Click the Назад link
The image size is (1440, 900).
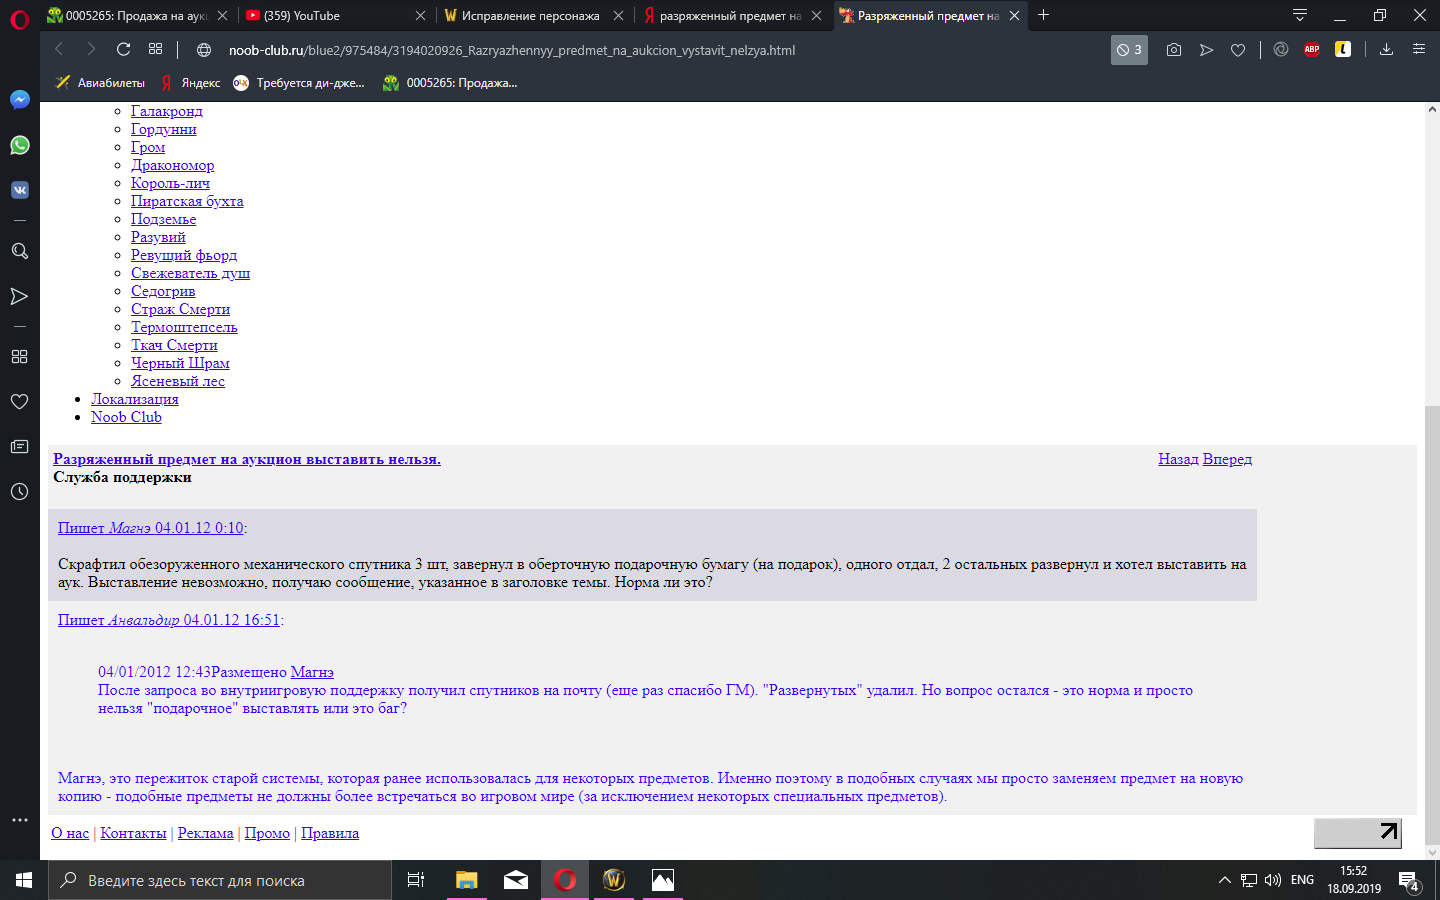pos(1178,459)
